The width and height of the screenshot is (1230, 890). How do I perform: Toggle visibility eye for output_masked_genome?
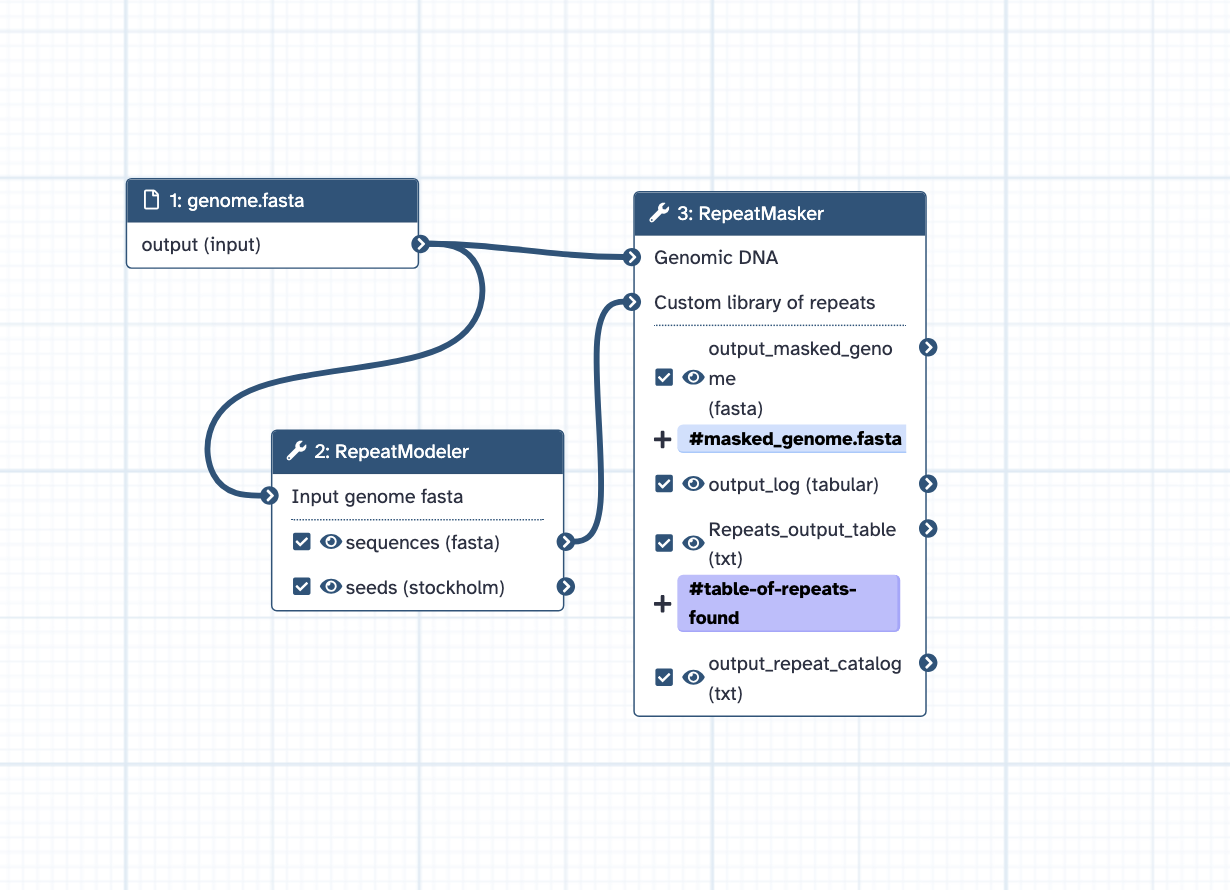(x=693, y=378)
